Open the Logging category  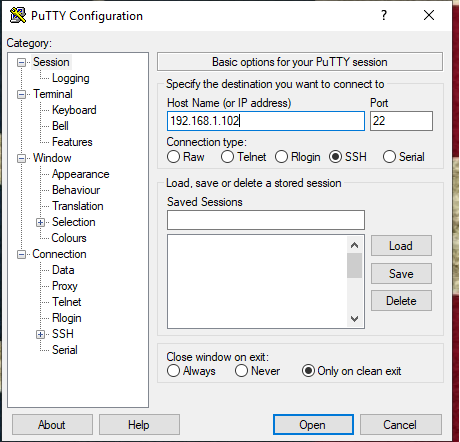(71, 78)
